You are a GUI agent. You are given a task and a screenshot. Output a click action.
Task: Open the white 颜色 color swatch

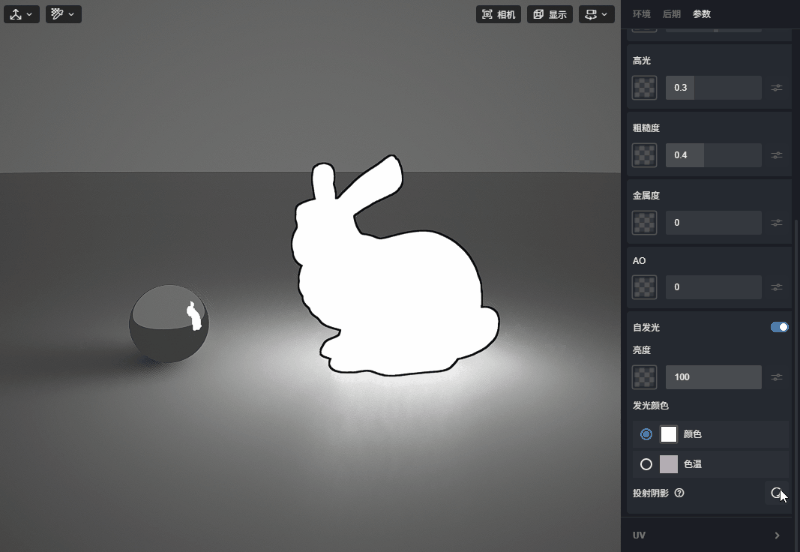[668, 434]
